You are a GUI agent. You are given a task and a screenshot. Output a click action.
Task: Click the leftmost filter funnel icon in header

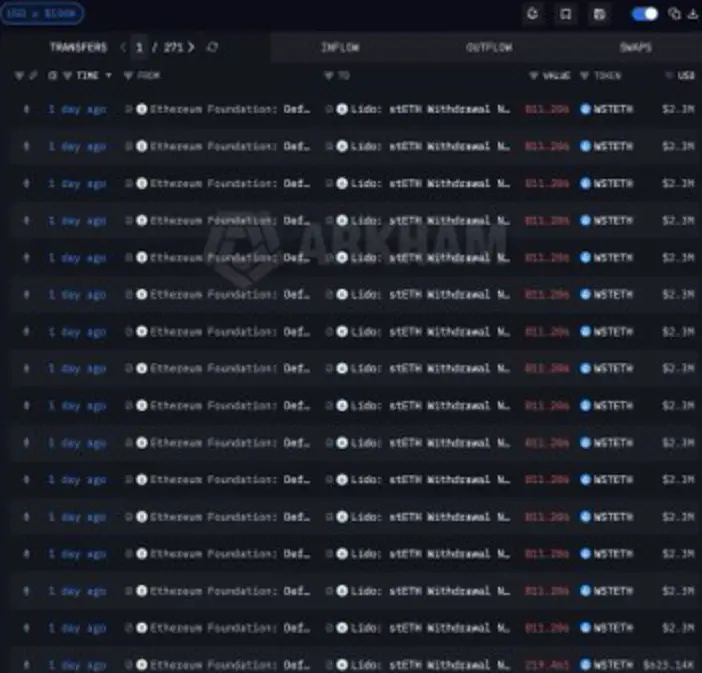(x=19, y=75)
